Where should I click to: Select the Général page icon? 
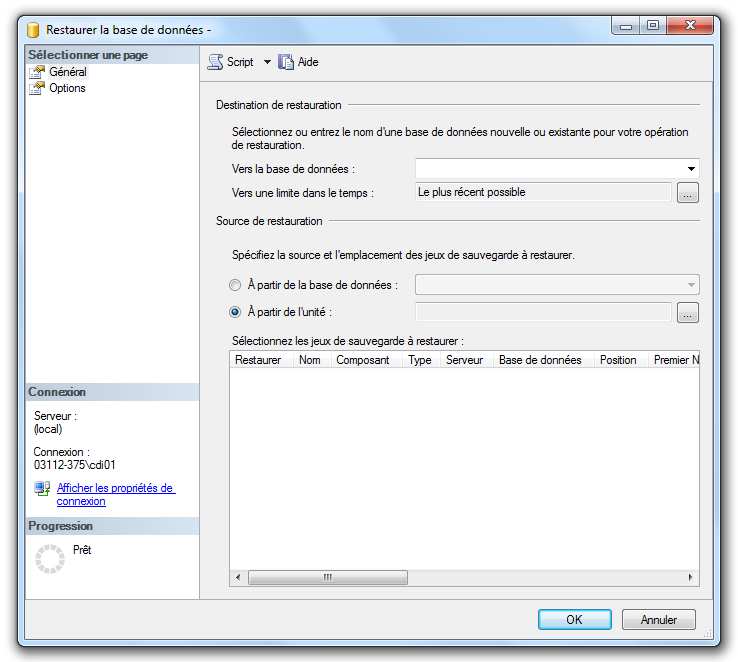(38, 72)
